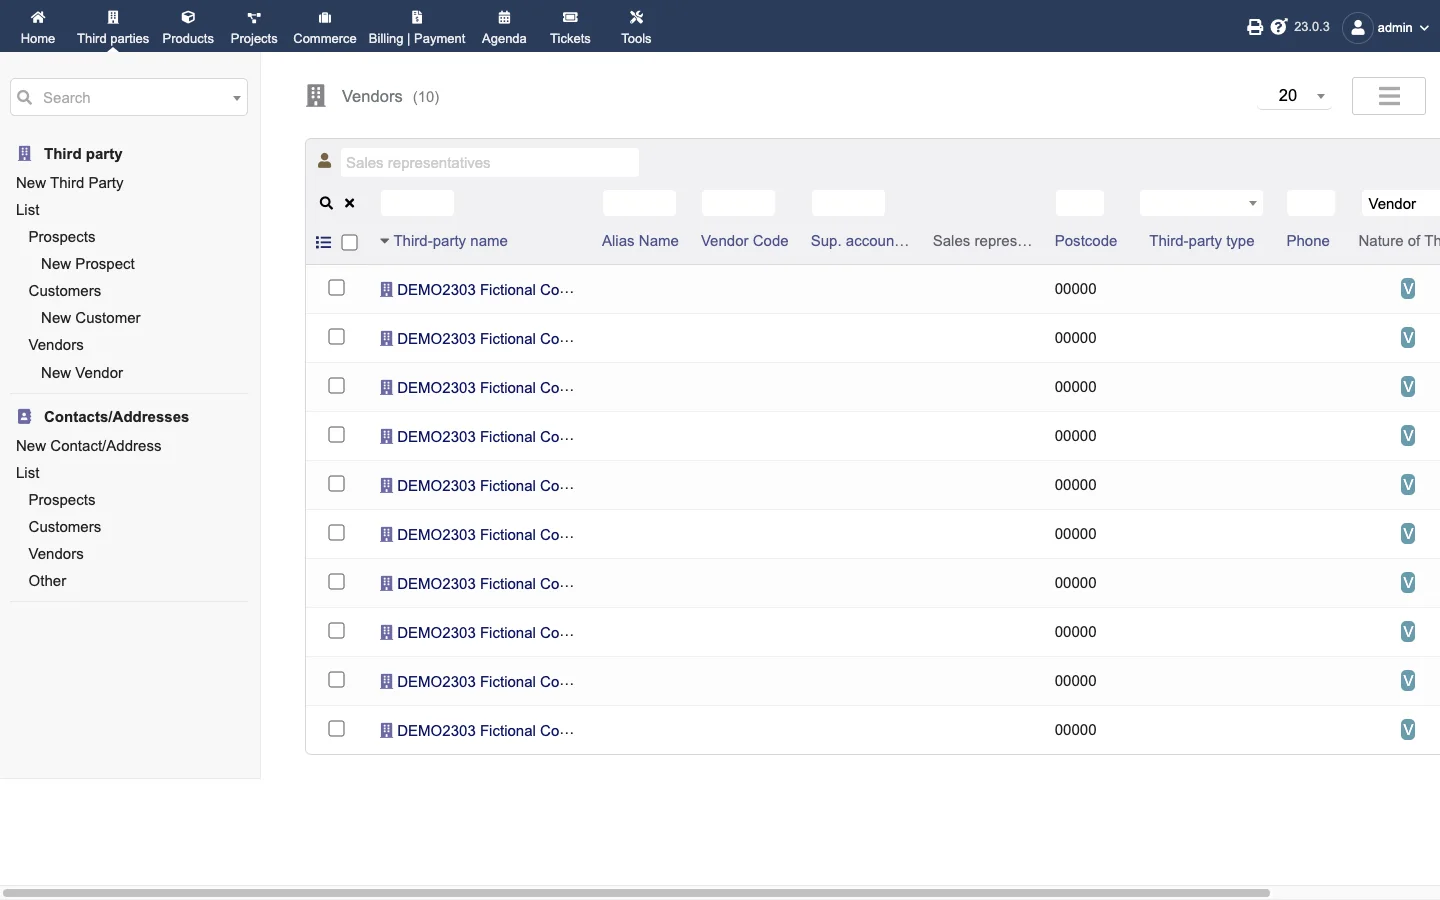
Task: Open the Vendor nature filter dropdown
Action: pyautogui.click(x=1400, y=203)
